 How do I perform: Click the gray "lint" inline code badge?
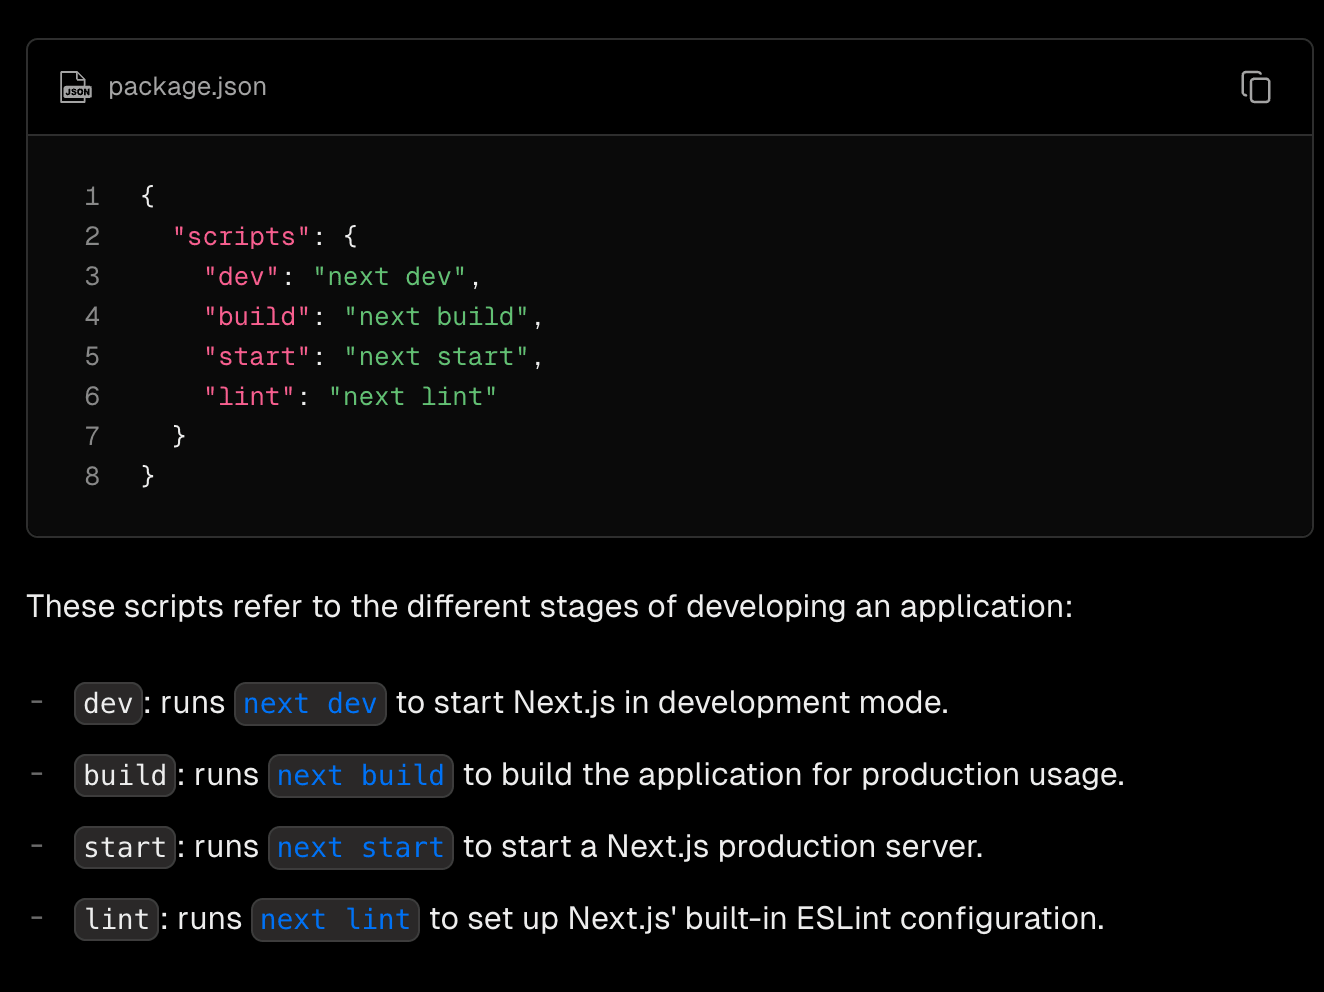click(x=116, y=920)
